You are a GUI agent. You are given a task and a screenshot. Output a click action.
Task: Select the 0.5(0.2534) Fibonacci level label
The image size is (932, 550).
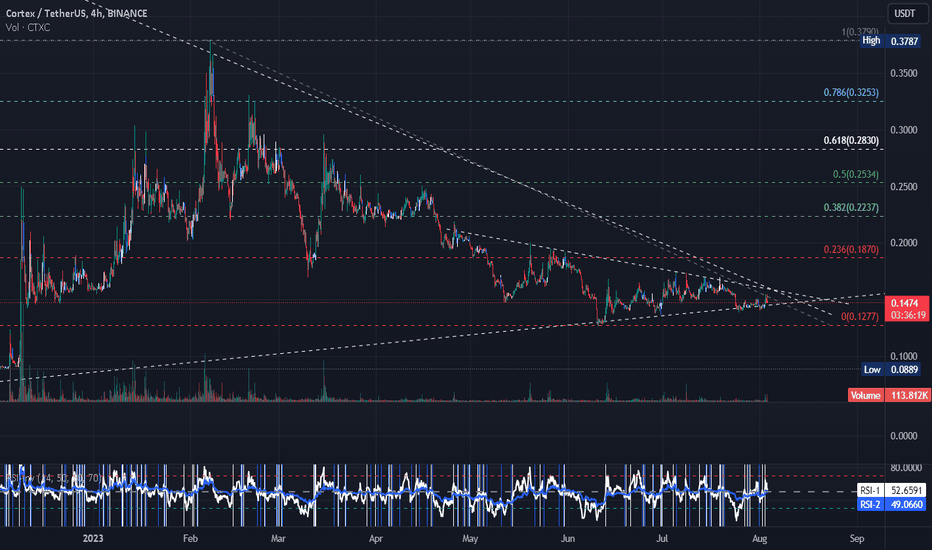point(855,174)
